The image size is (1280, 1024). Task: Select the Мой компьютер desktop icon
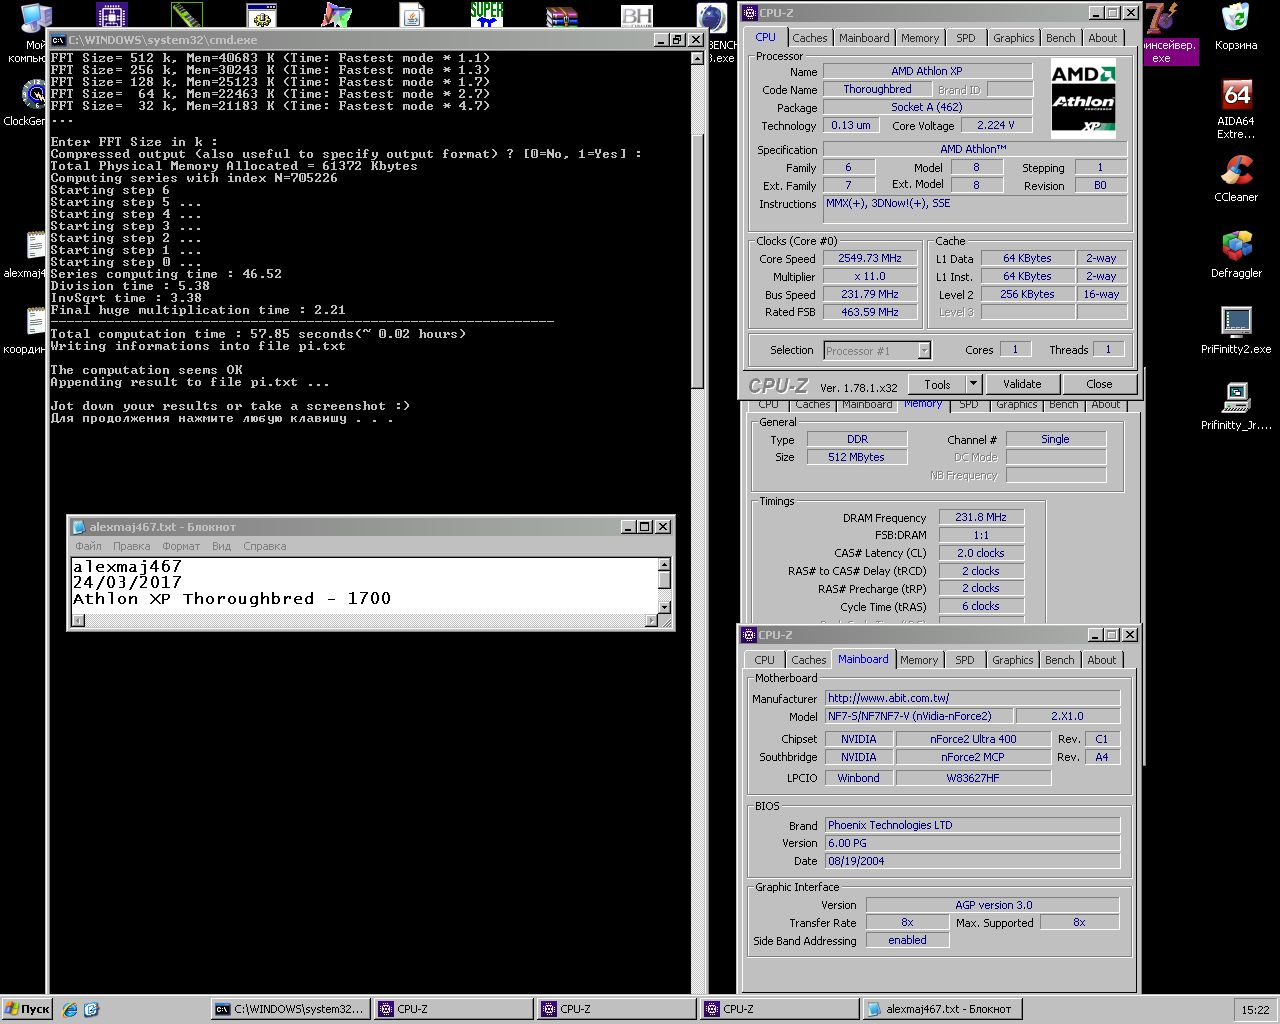pos(34,32)
